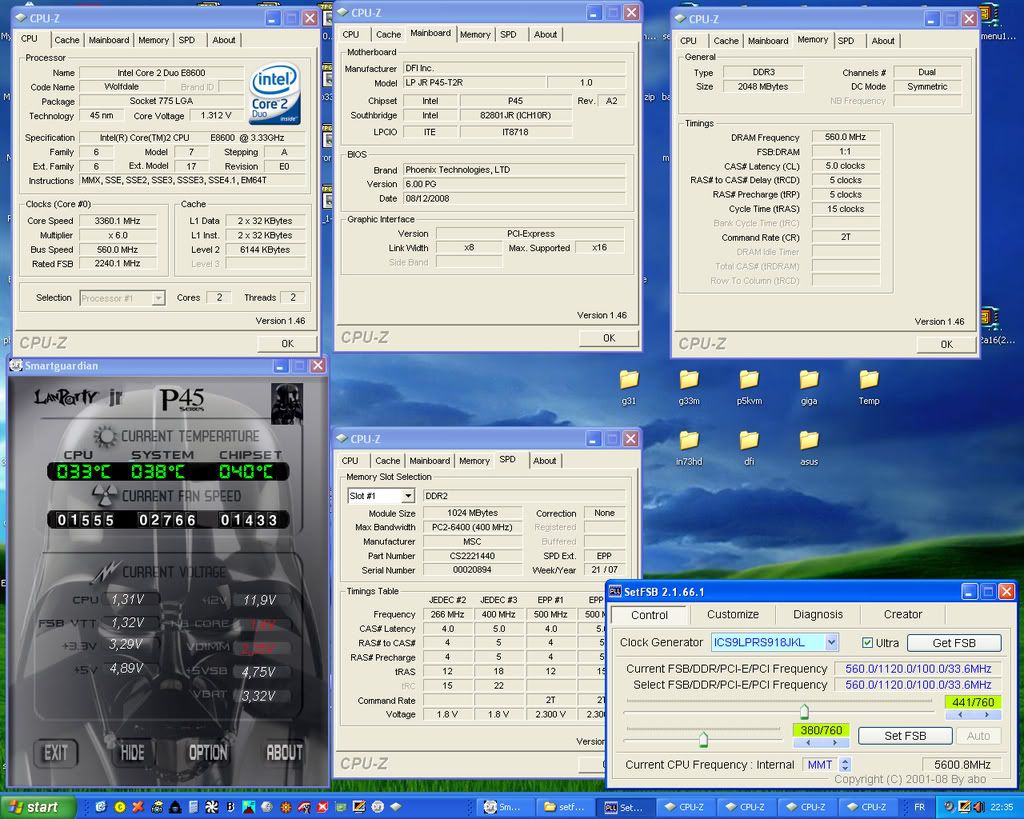This screenshot has width=1024, height=819.
Task: Open the dfi desktop folder
Action: pyautogui.click(x=749, y=441)
